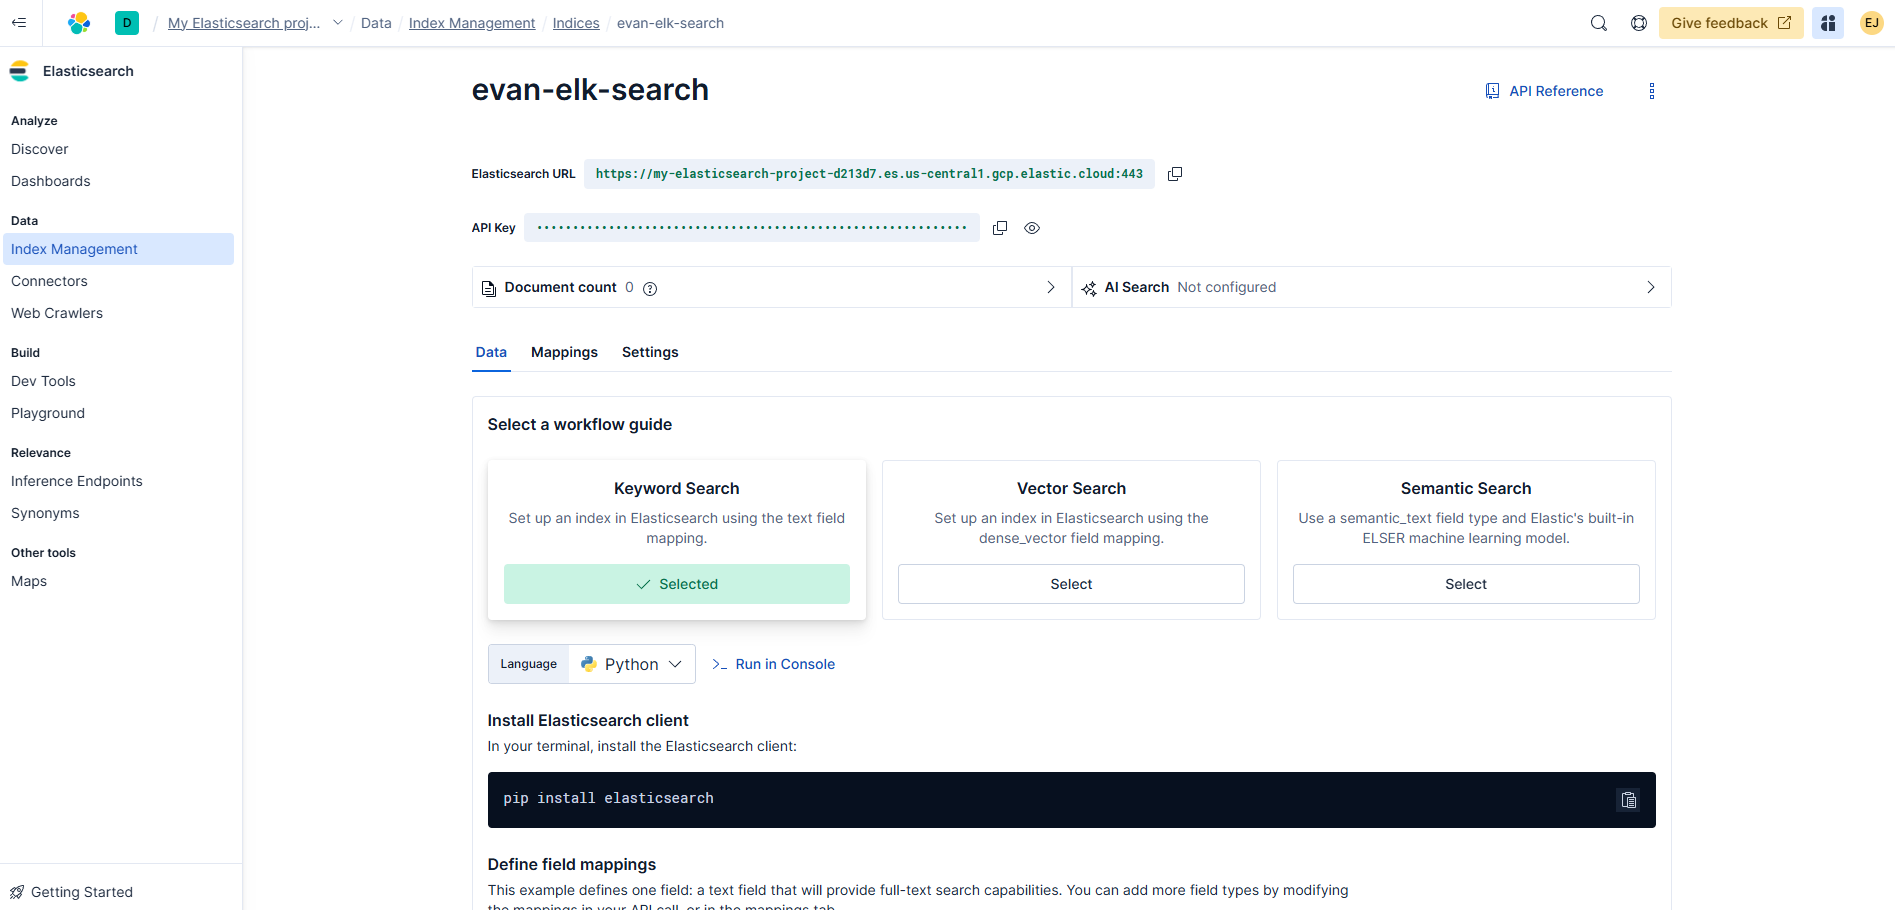This screenshot has height=910, width=1895.
Task: Open the API Reference link
Action: click(1556, 91)
